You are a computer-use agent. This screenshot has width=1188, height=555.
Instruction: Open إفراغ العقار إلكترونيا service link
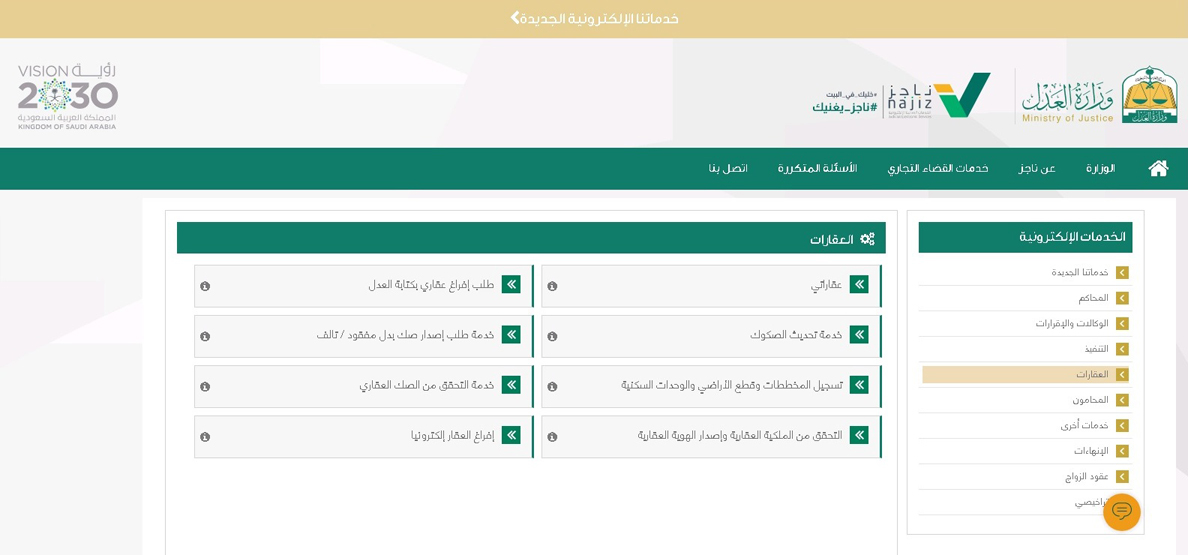click(x=452, y=435)
